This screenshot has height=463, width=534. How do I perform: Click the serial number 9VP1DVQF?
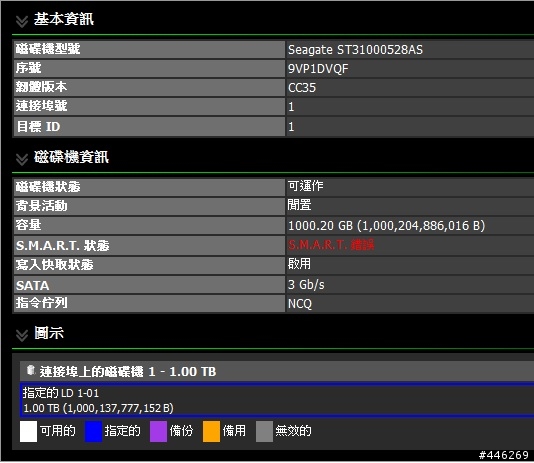(318, 69)
